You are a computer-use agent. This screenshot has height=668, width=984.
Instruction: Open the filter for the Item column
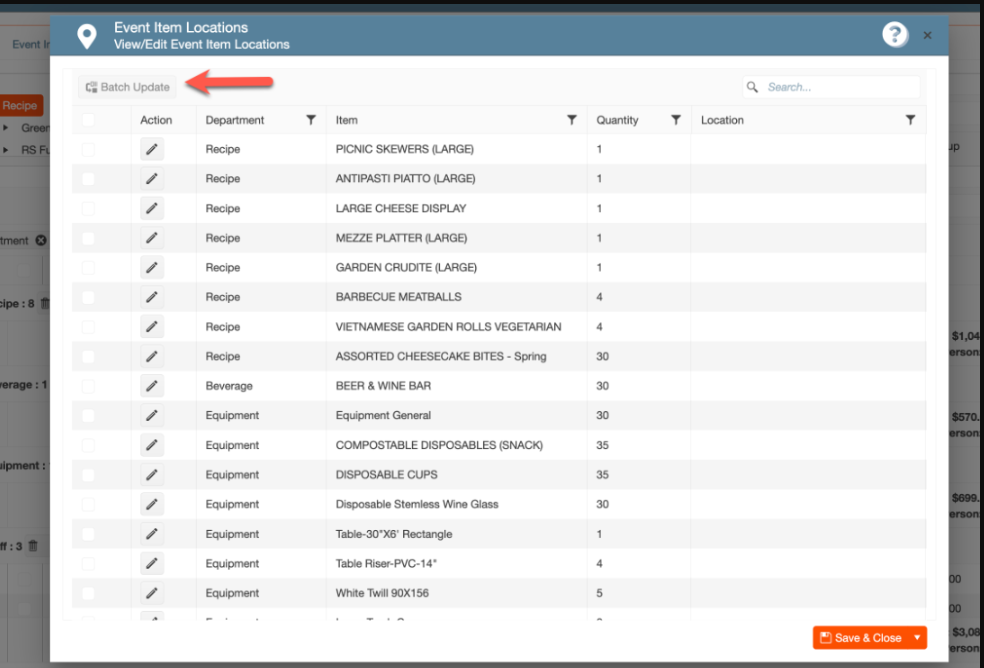click(572, 120)
